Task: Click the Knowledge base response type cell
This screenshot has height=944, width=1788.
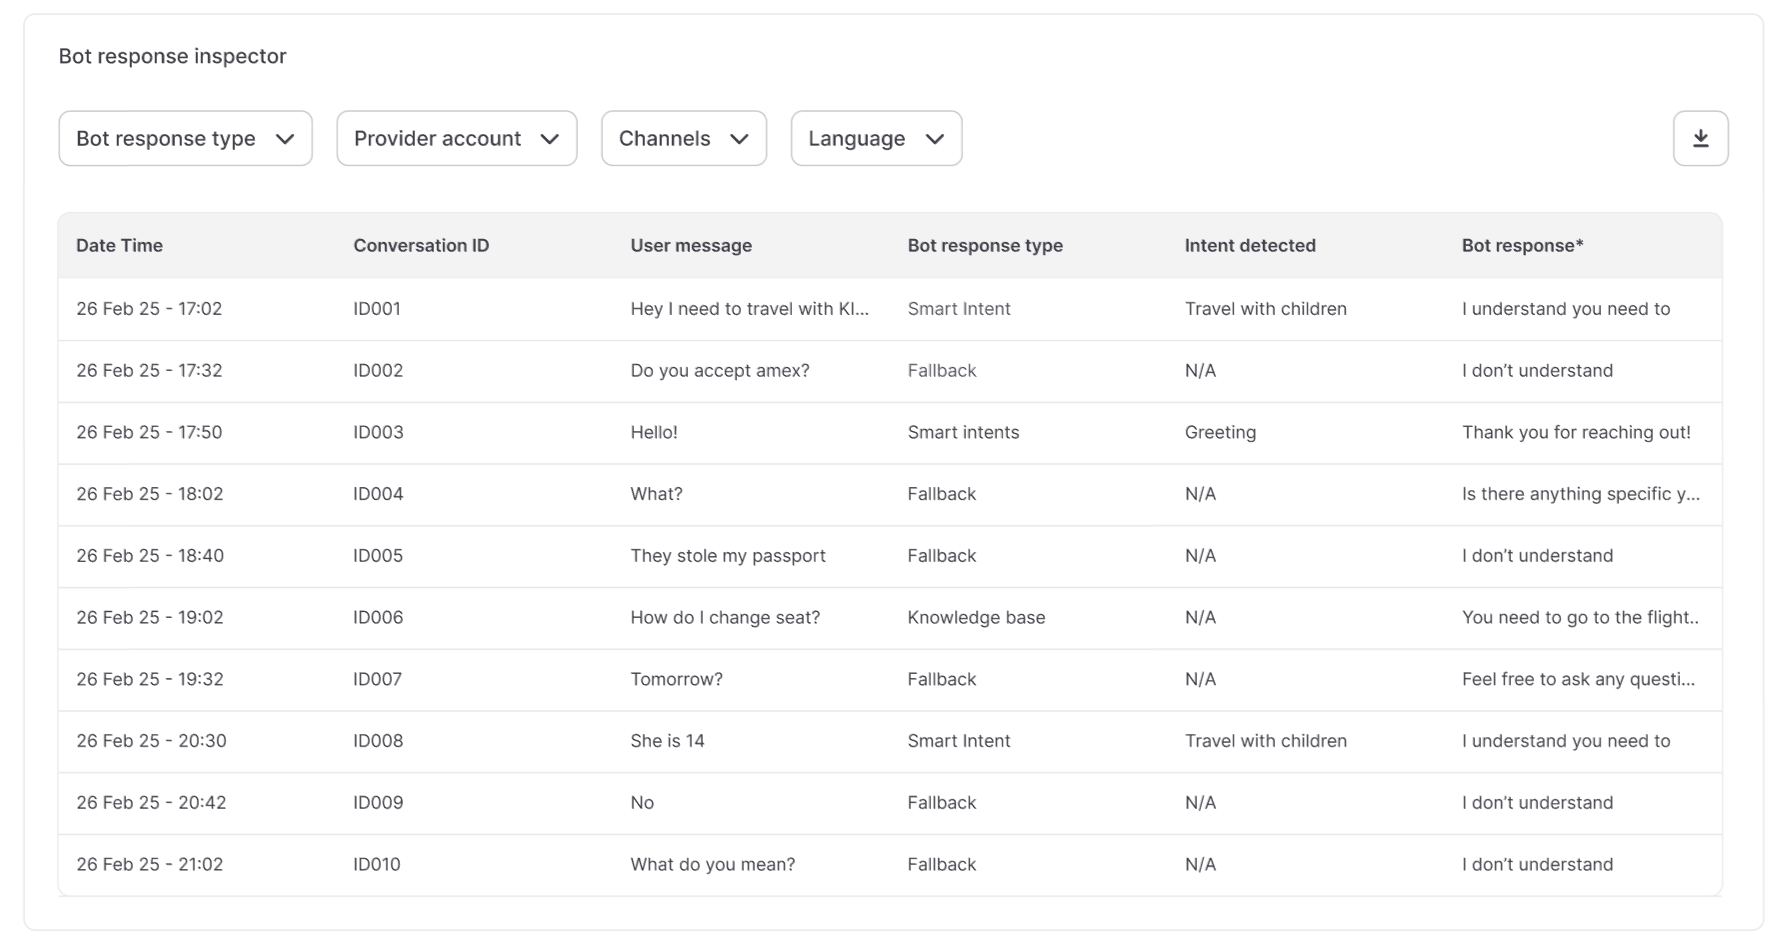Action: [x=976, y=617]
